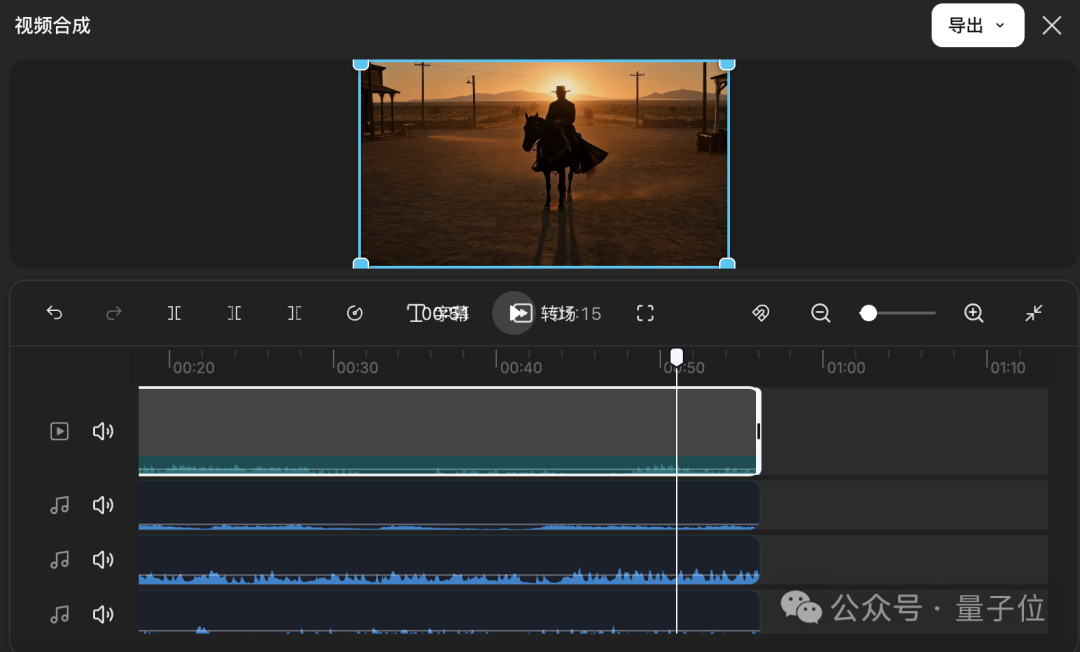
Task: Mute the video track speaker
Action: pos(103,431)
